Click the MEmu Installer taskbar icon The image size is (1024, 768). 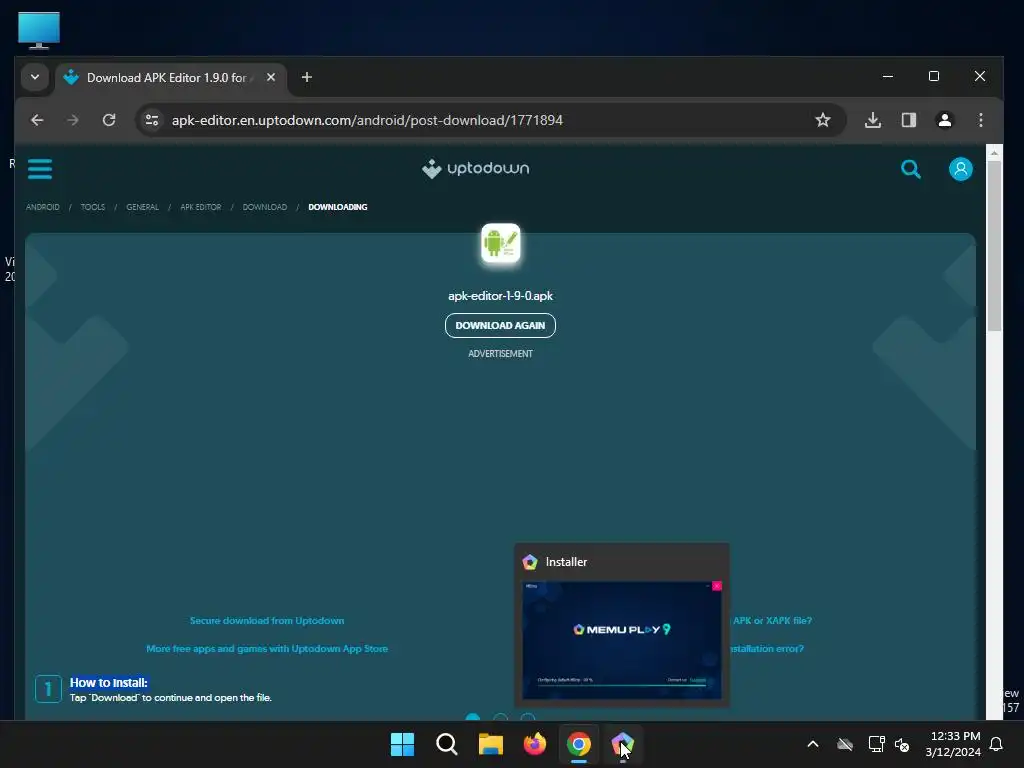622,744
